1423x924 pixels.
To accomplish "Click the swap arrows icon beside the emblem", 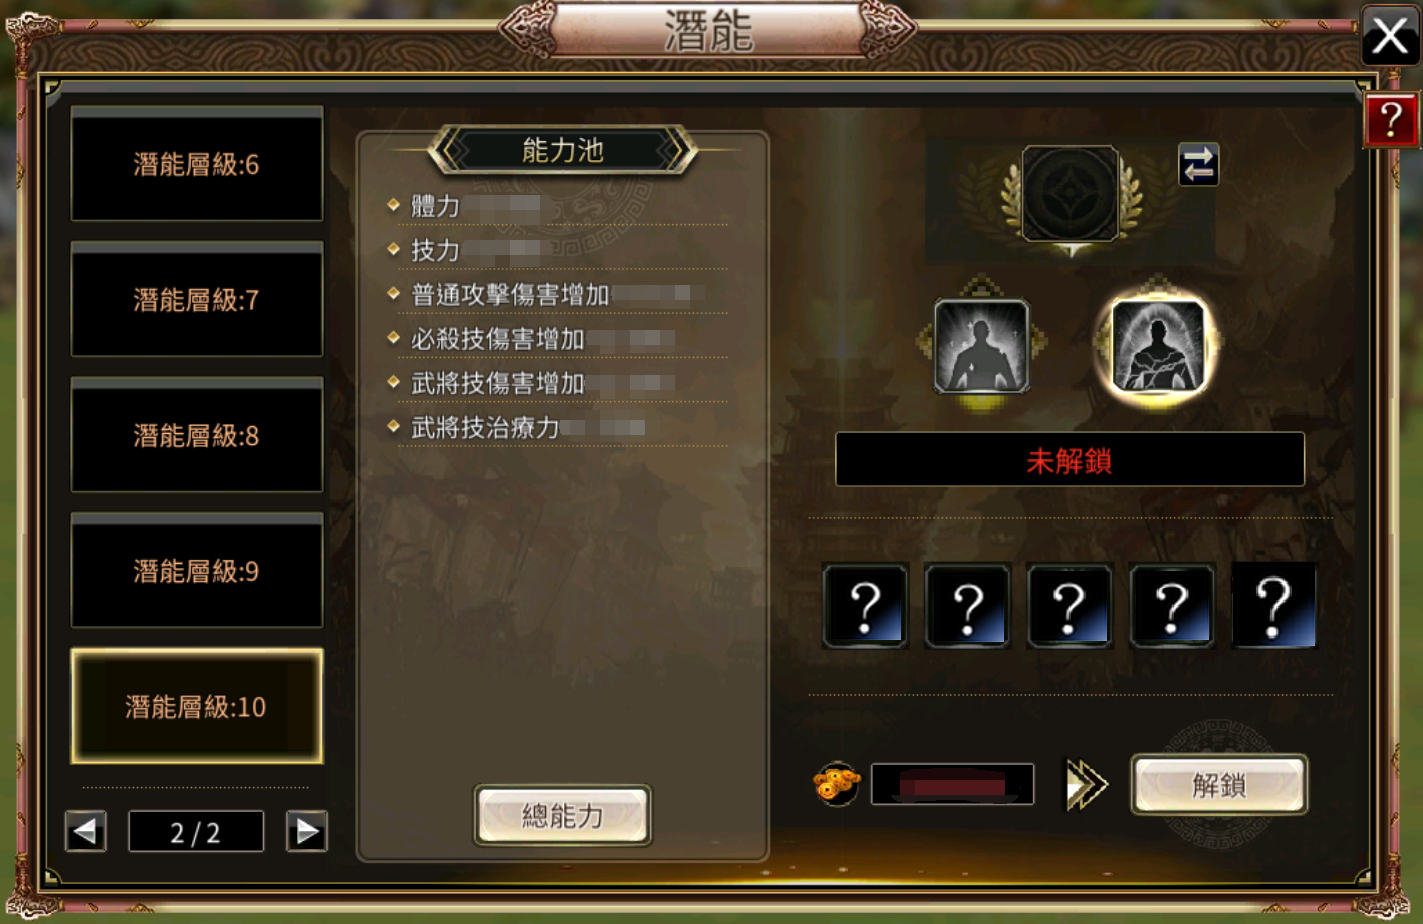I will (1198, 164).
